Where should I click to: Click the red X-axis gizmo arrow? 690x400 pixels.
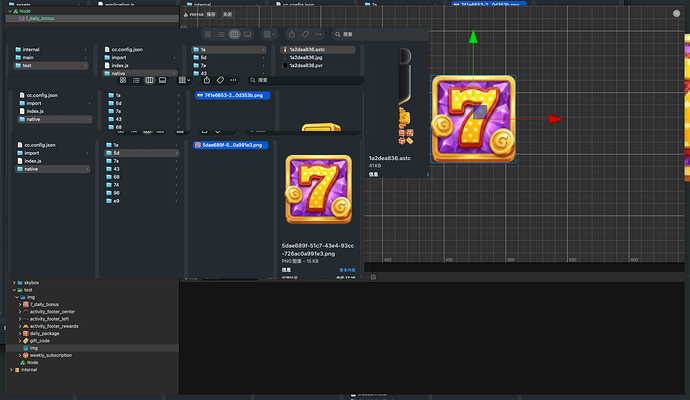555,119
